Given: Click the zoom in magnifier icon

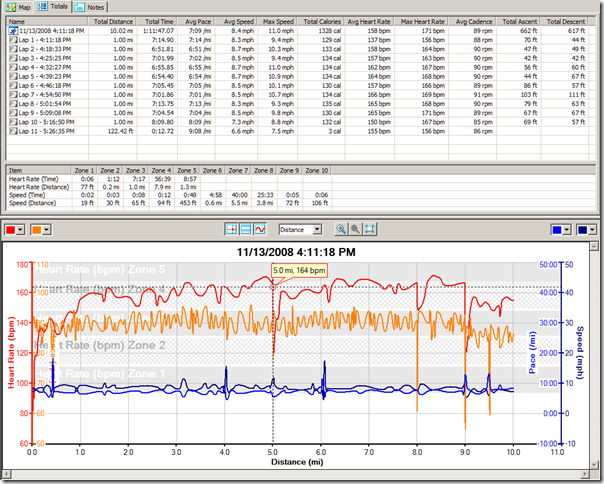Looking at the screenshot, I should pyautogui.click(x=342, y=229).
